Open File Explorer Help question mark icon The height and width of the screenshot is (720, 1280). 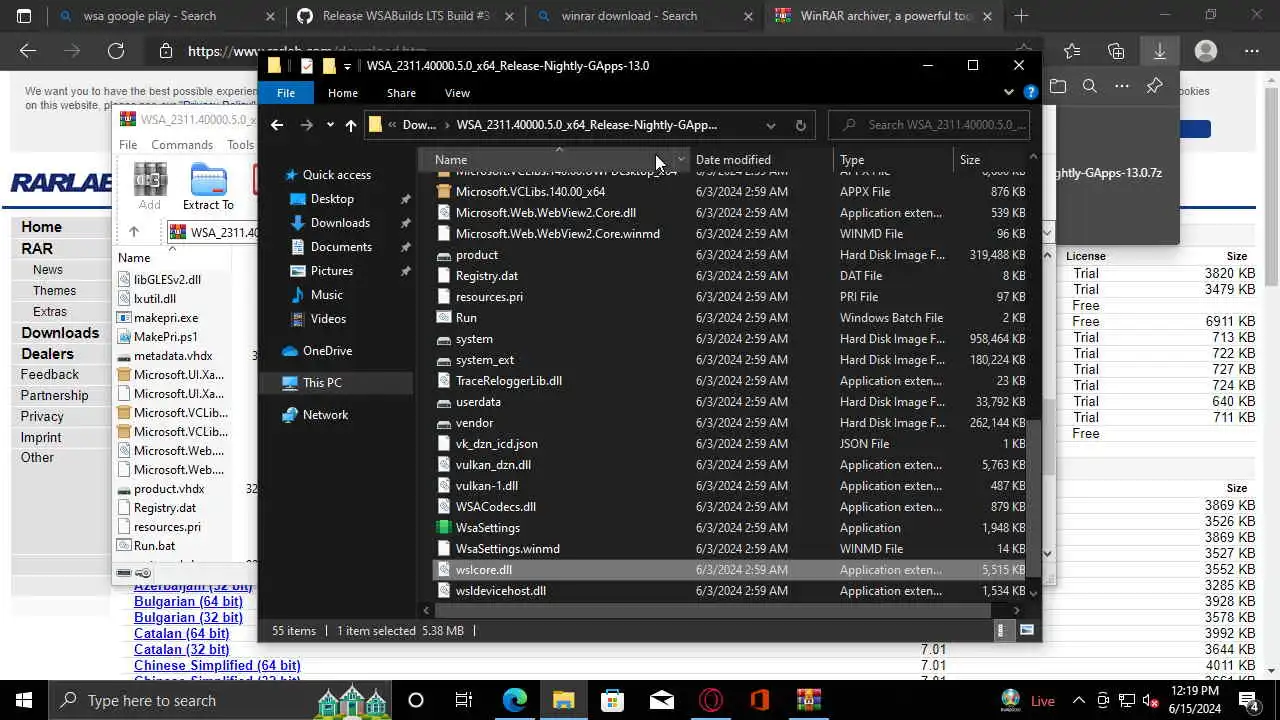coord(1031,92)
